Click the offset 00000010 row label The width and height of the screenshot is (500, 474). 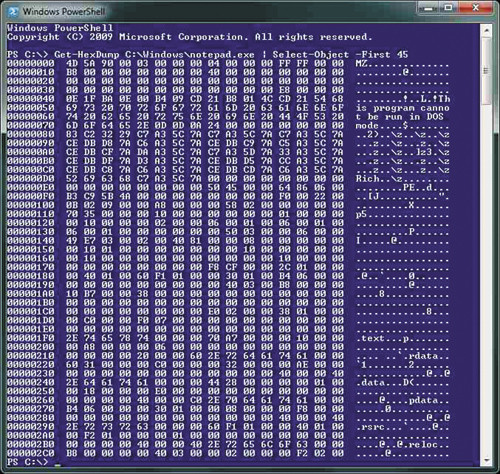31,72
